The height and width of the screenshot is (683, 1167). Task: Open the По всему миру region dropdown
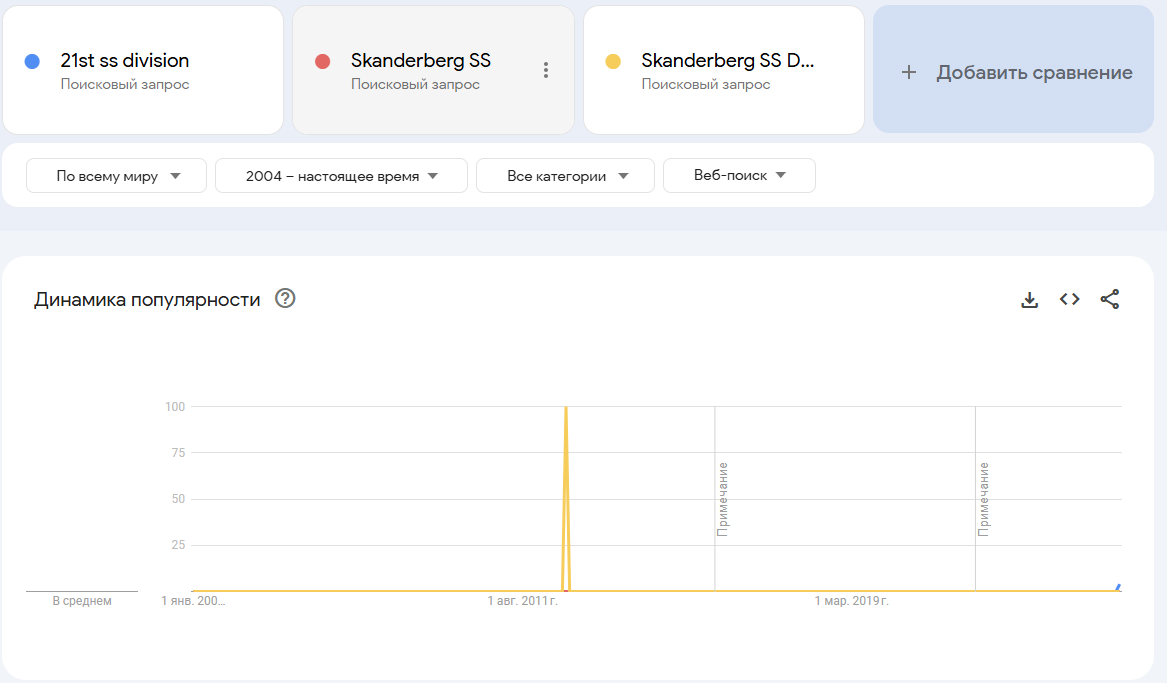116,176
